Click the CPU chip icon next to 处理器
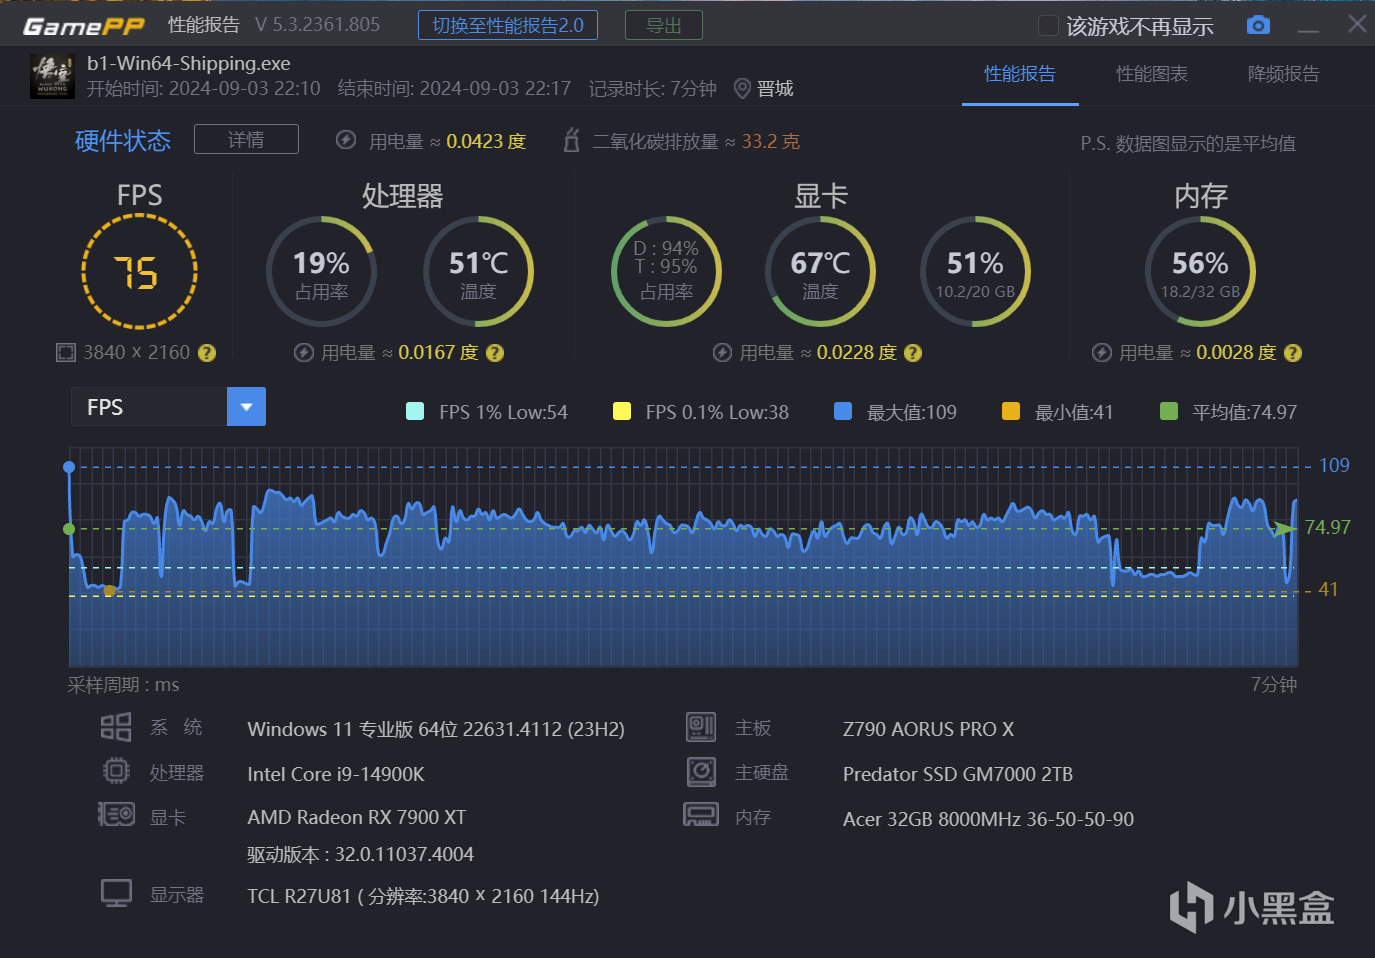The image size is (1375, 958). [x=116, y=771]
